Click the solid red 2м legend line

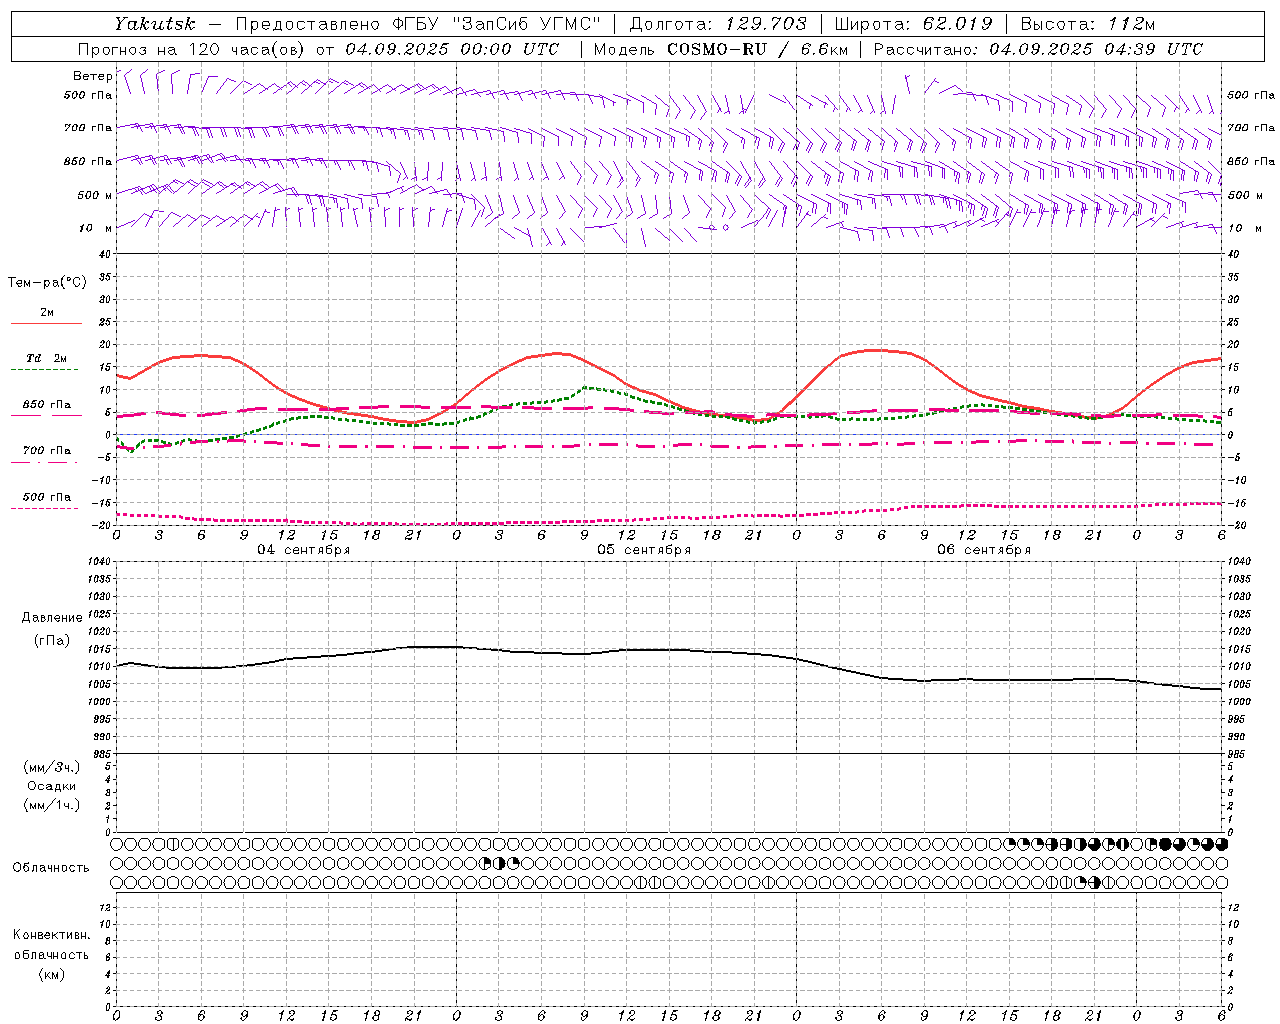46,324
